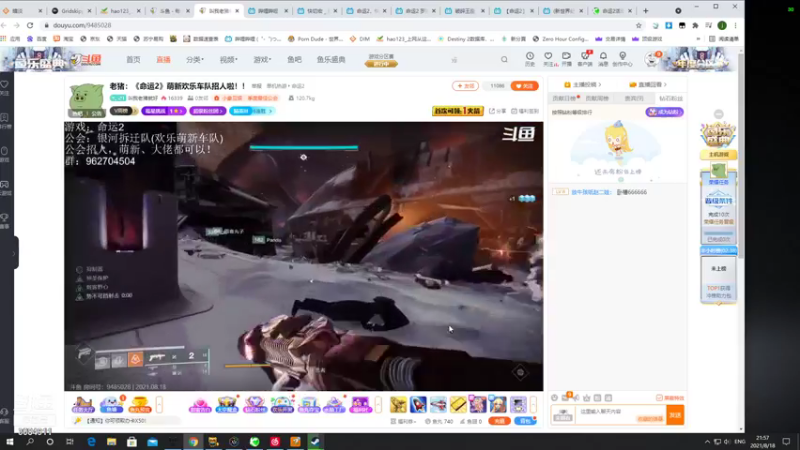Viewport: 800px width, 450px height.
Task: Open followed channels heart icon
Action: (x=548, y=59)
